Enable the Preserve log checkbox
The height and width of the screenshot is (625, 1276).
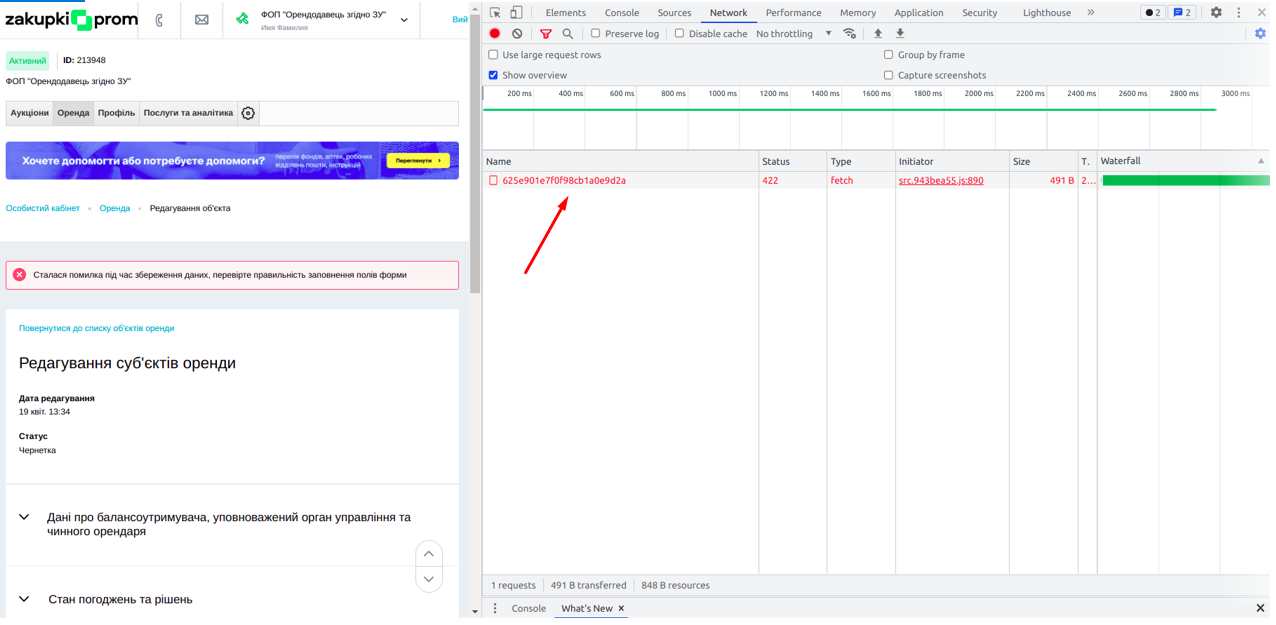[x=596, y=34]
